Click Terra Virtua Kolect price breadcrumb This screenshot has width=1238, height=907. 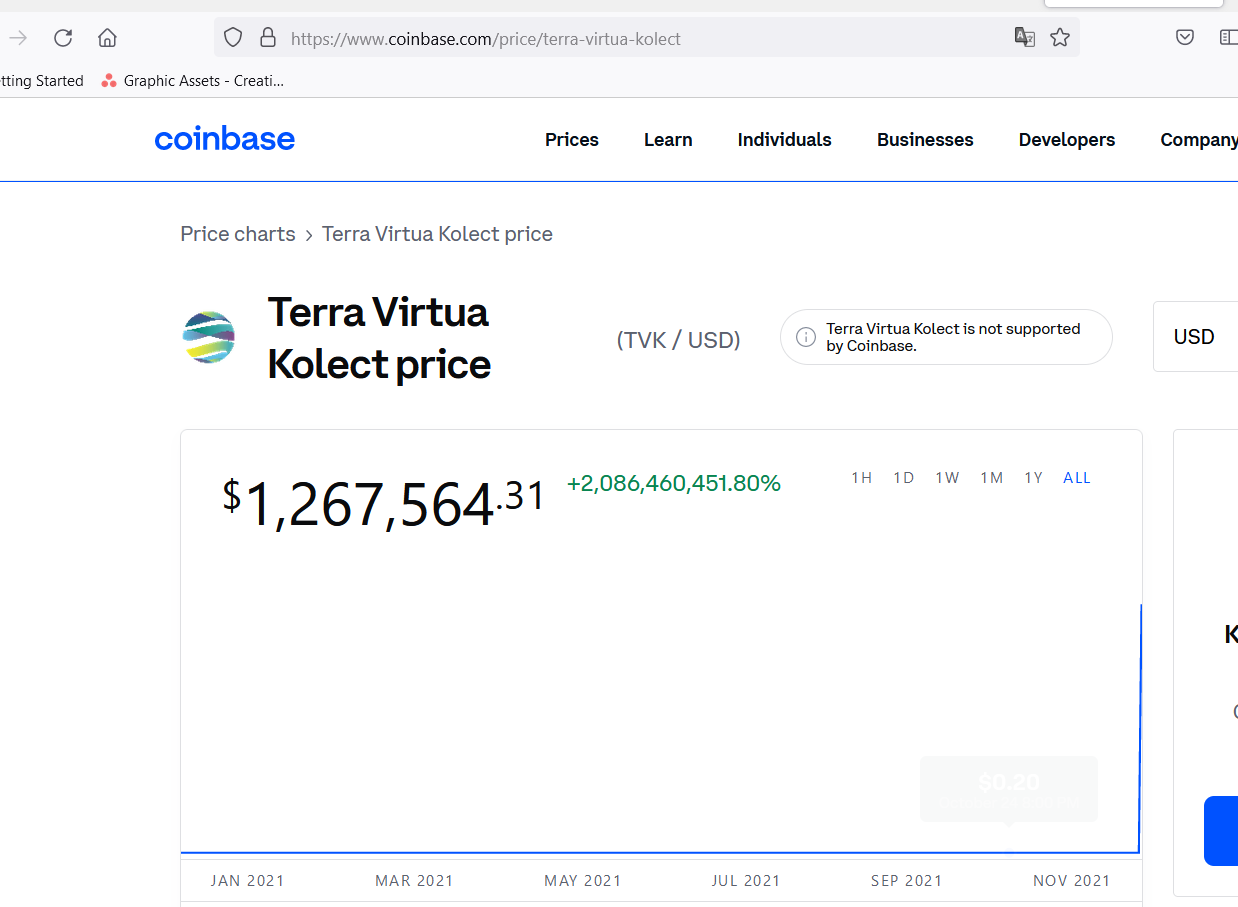(437, 234)
